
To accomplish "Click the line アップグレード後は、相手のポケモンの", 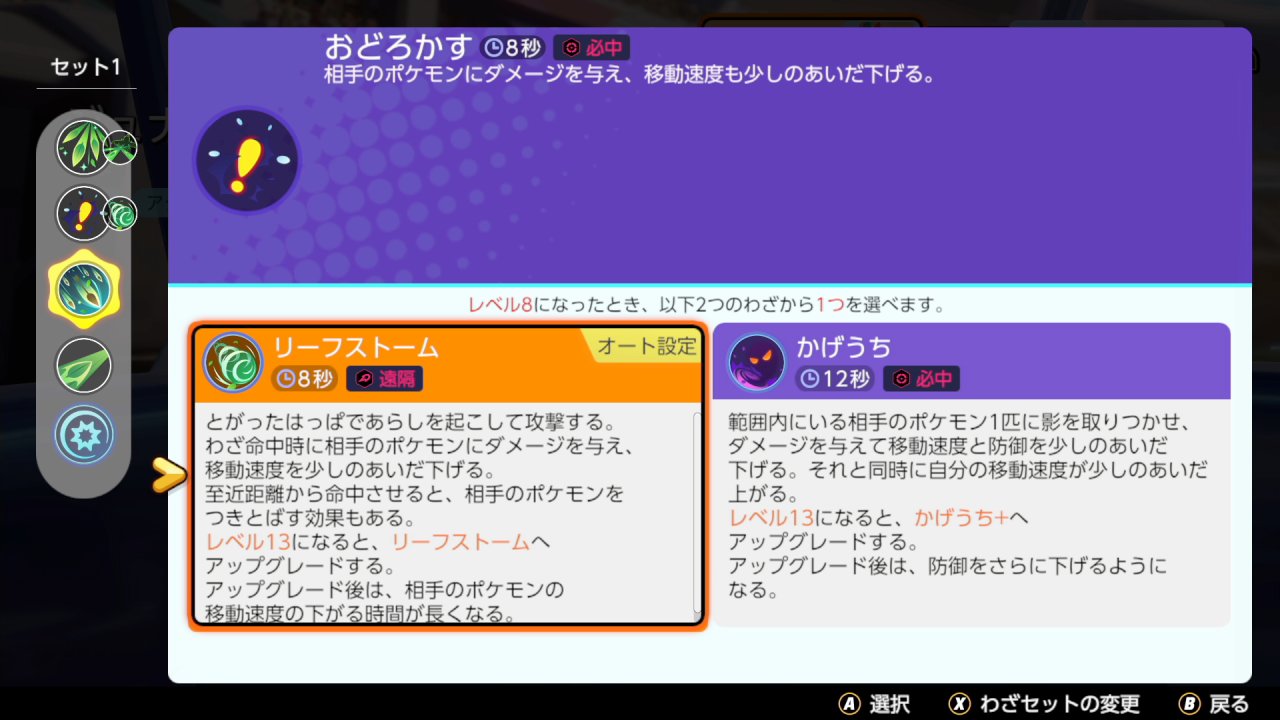I will [x=385, y=591].
